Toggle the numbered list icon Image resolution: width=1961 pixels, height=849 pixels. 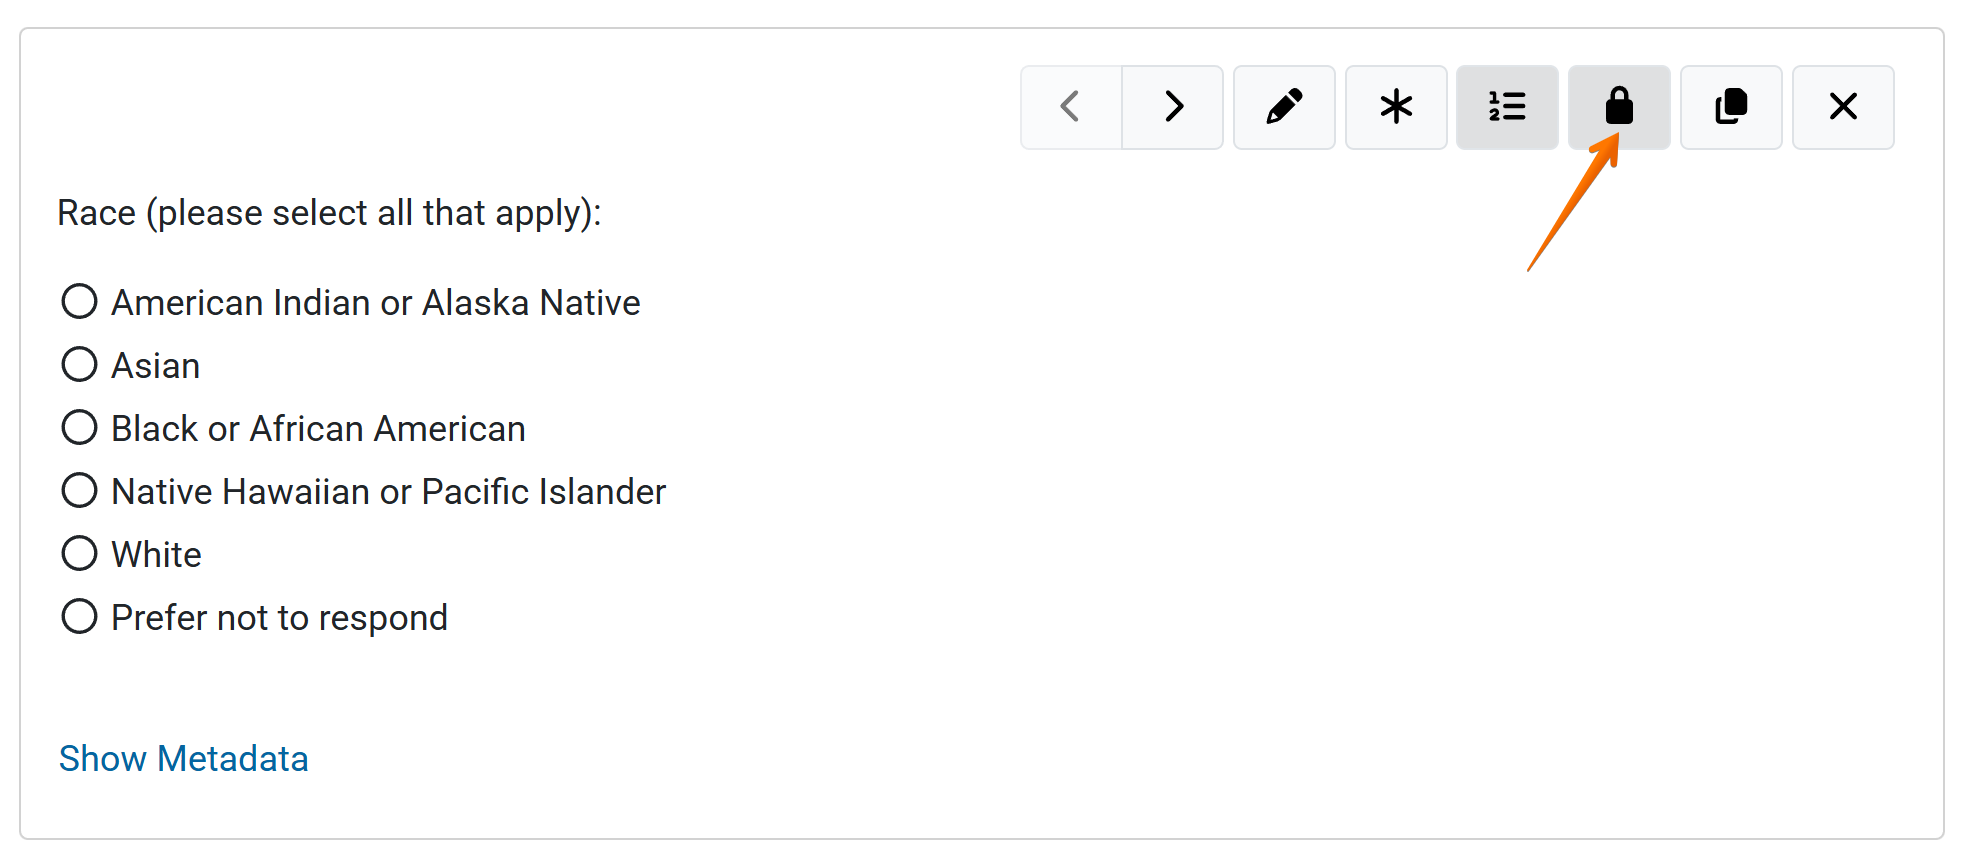click(x=1507, y=107)
